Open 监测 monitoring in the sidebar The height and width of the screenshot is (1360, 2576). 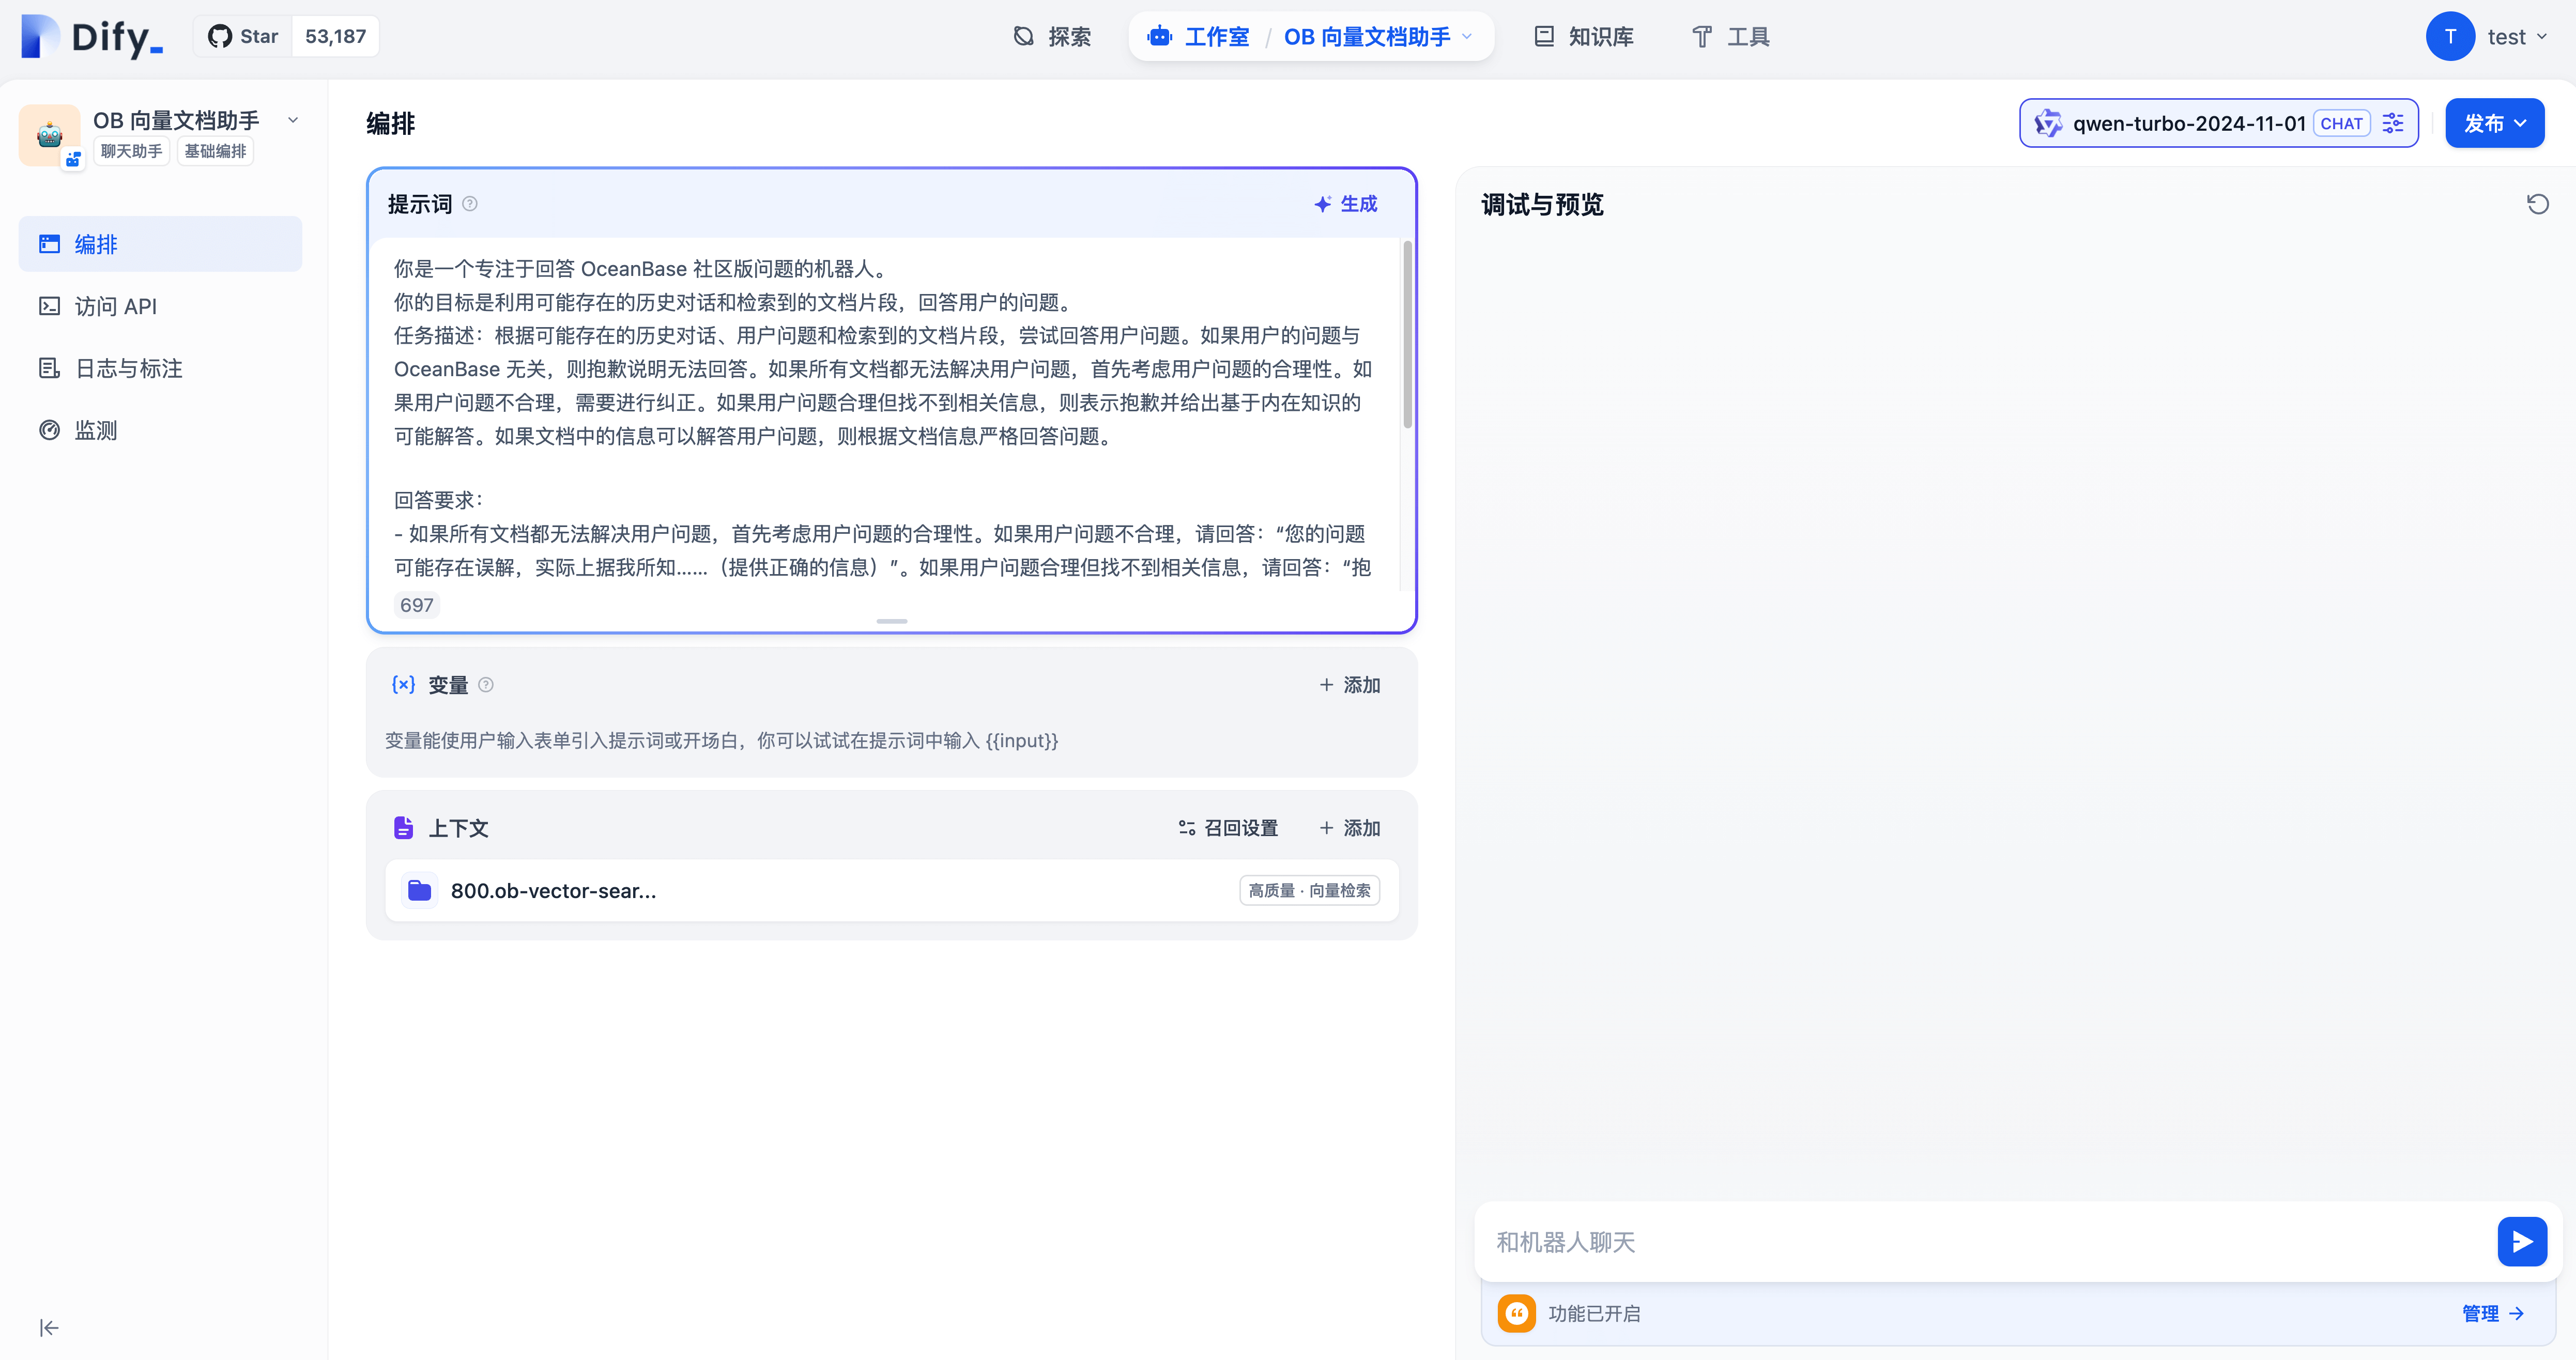[x=160, y=430]
